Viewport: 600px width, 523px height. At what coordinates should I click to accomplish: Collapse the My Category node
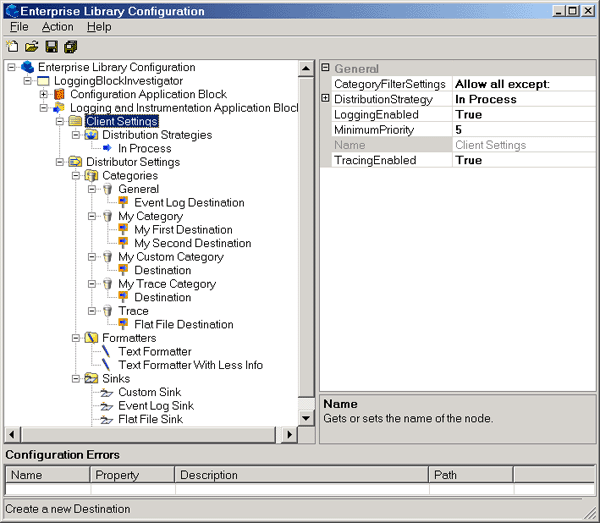(x=92, y=216)
